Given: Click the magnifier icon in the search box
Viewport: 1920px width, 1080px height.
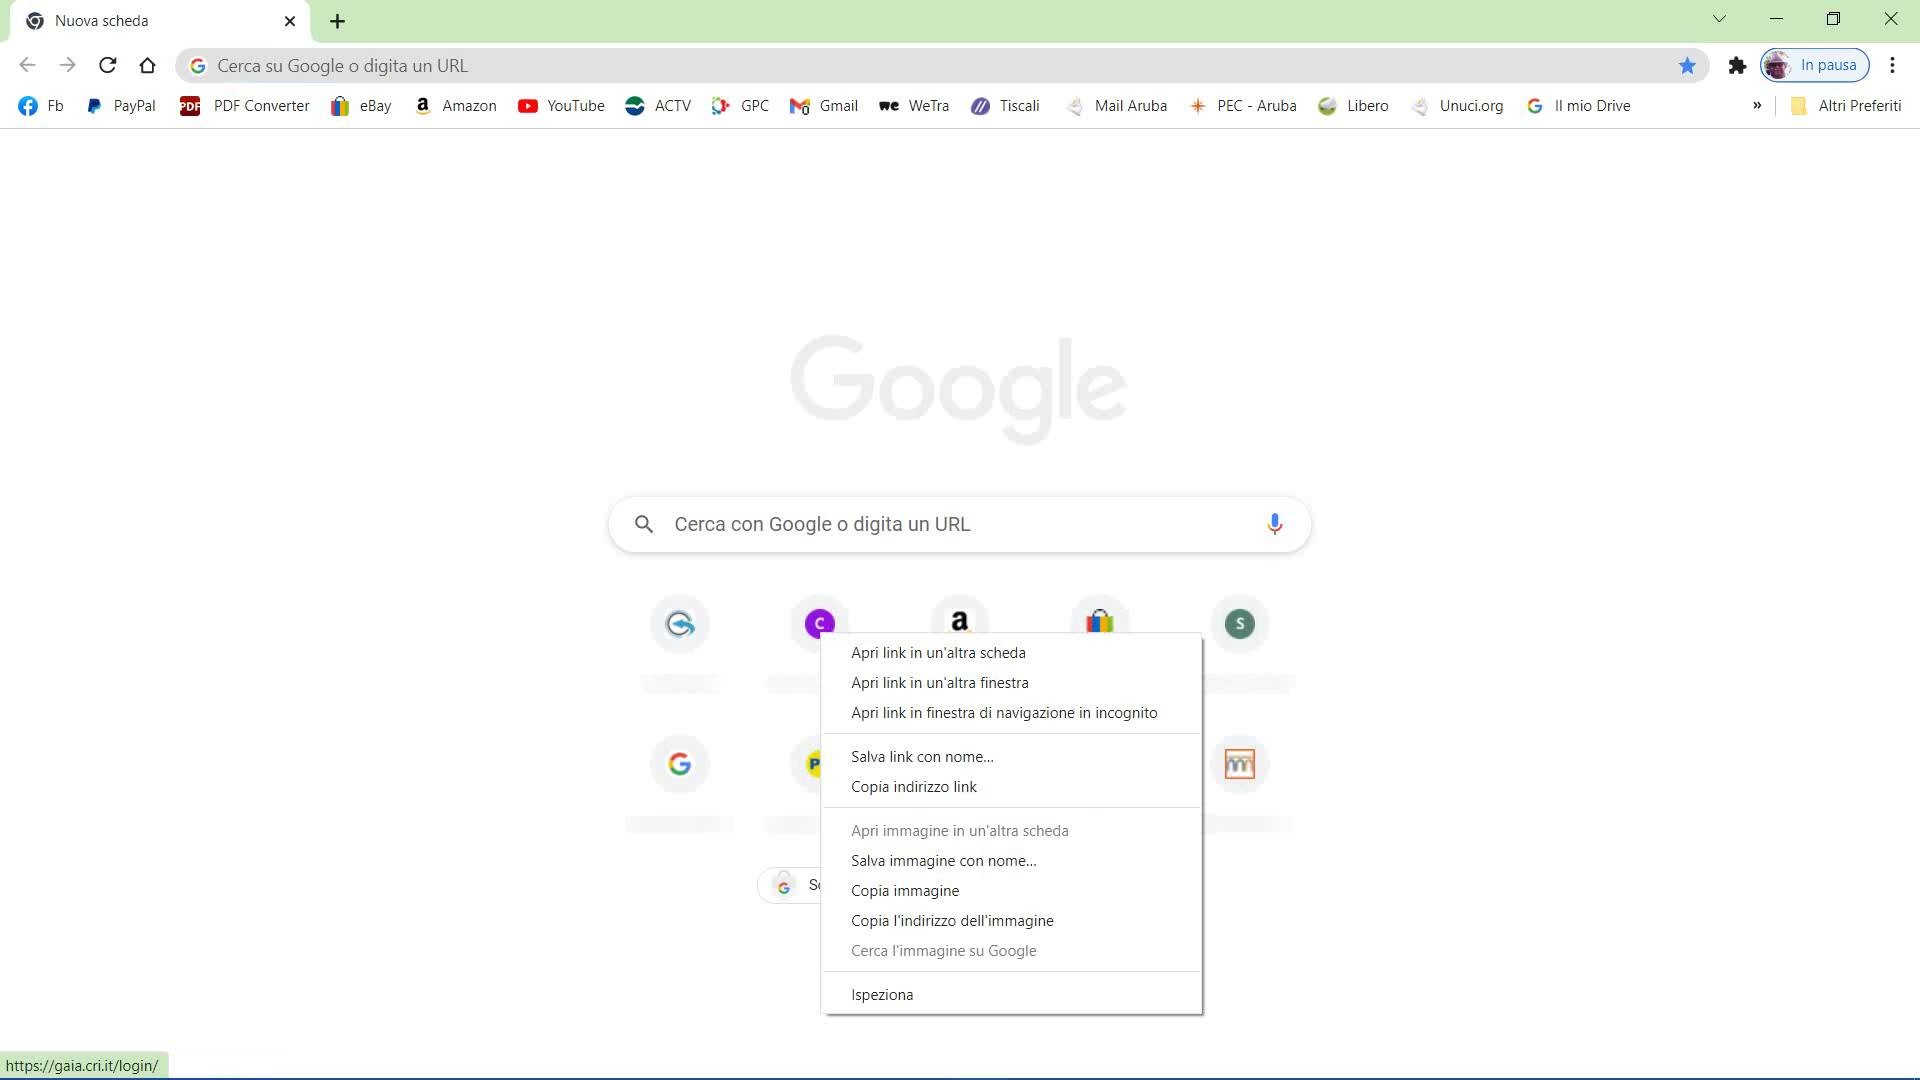Looking at the screenshot, I should pos(644,524).
